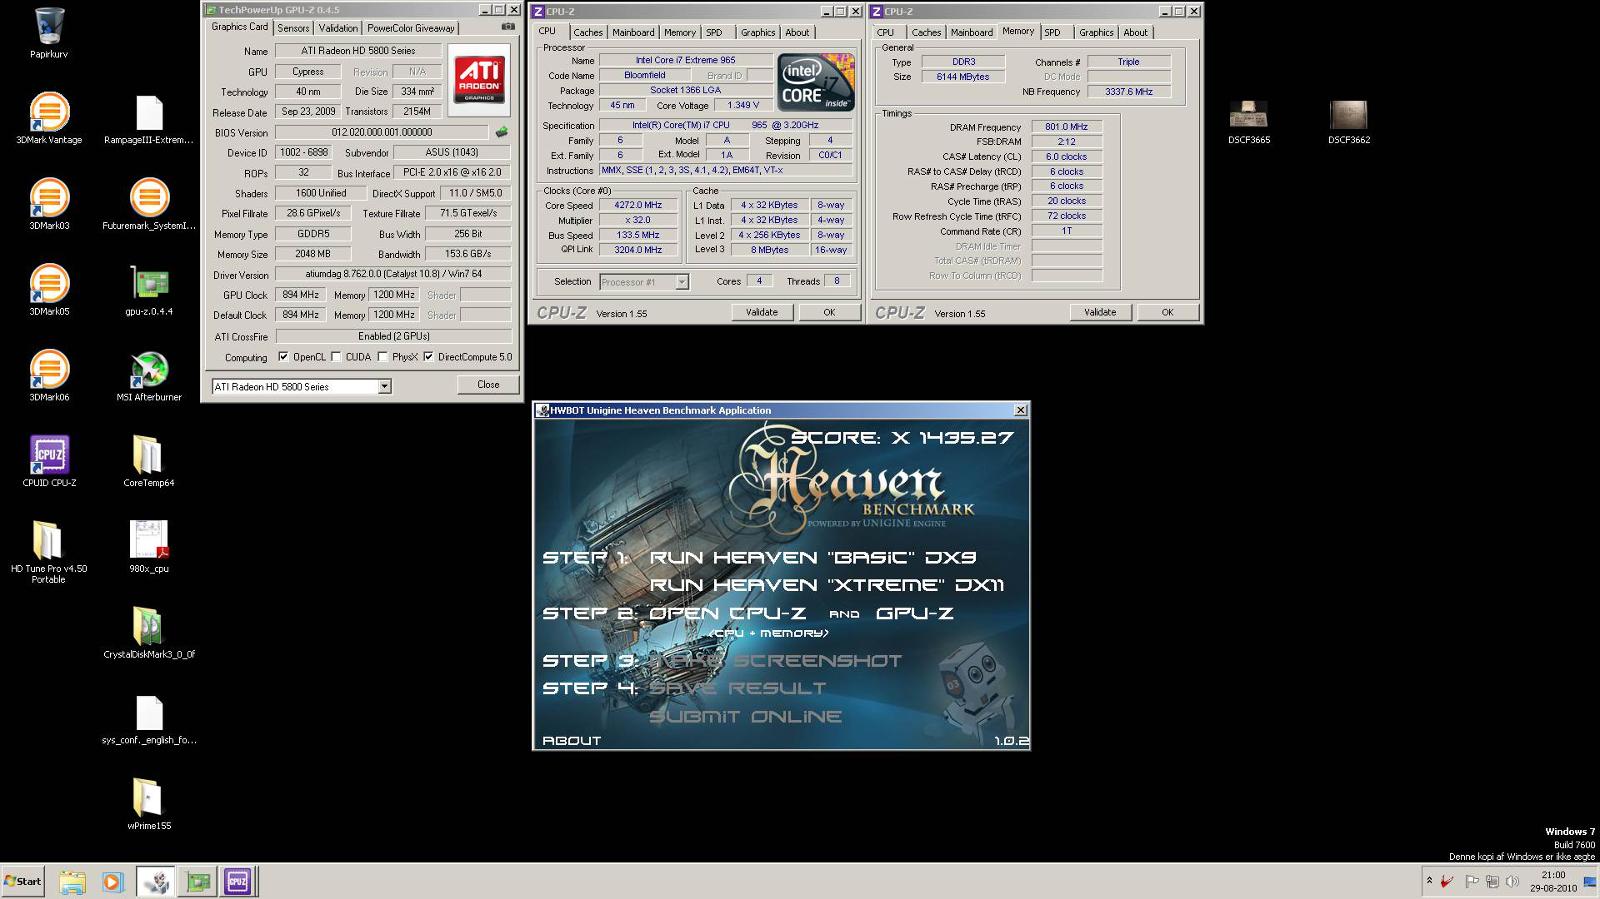Screen dimensions: 1600x899
Task: Select the 3DMark03 desktop shortcut
Action: [49, 203]
